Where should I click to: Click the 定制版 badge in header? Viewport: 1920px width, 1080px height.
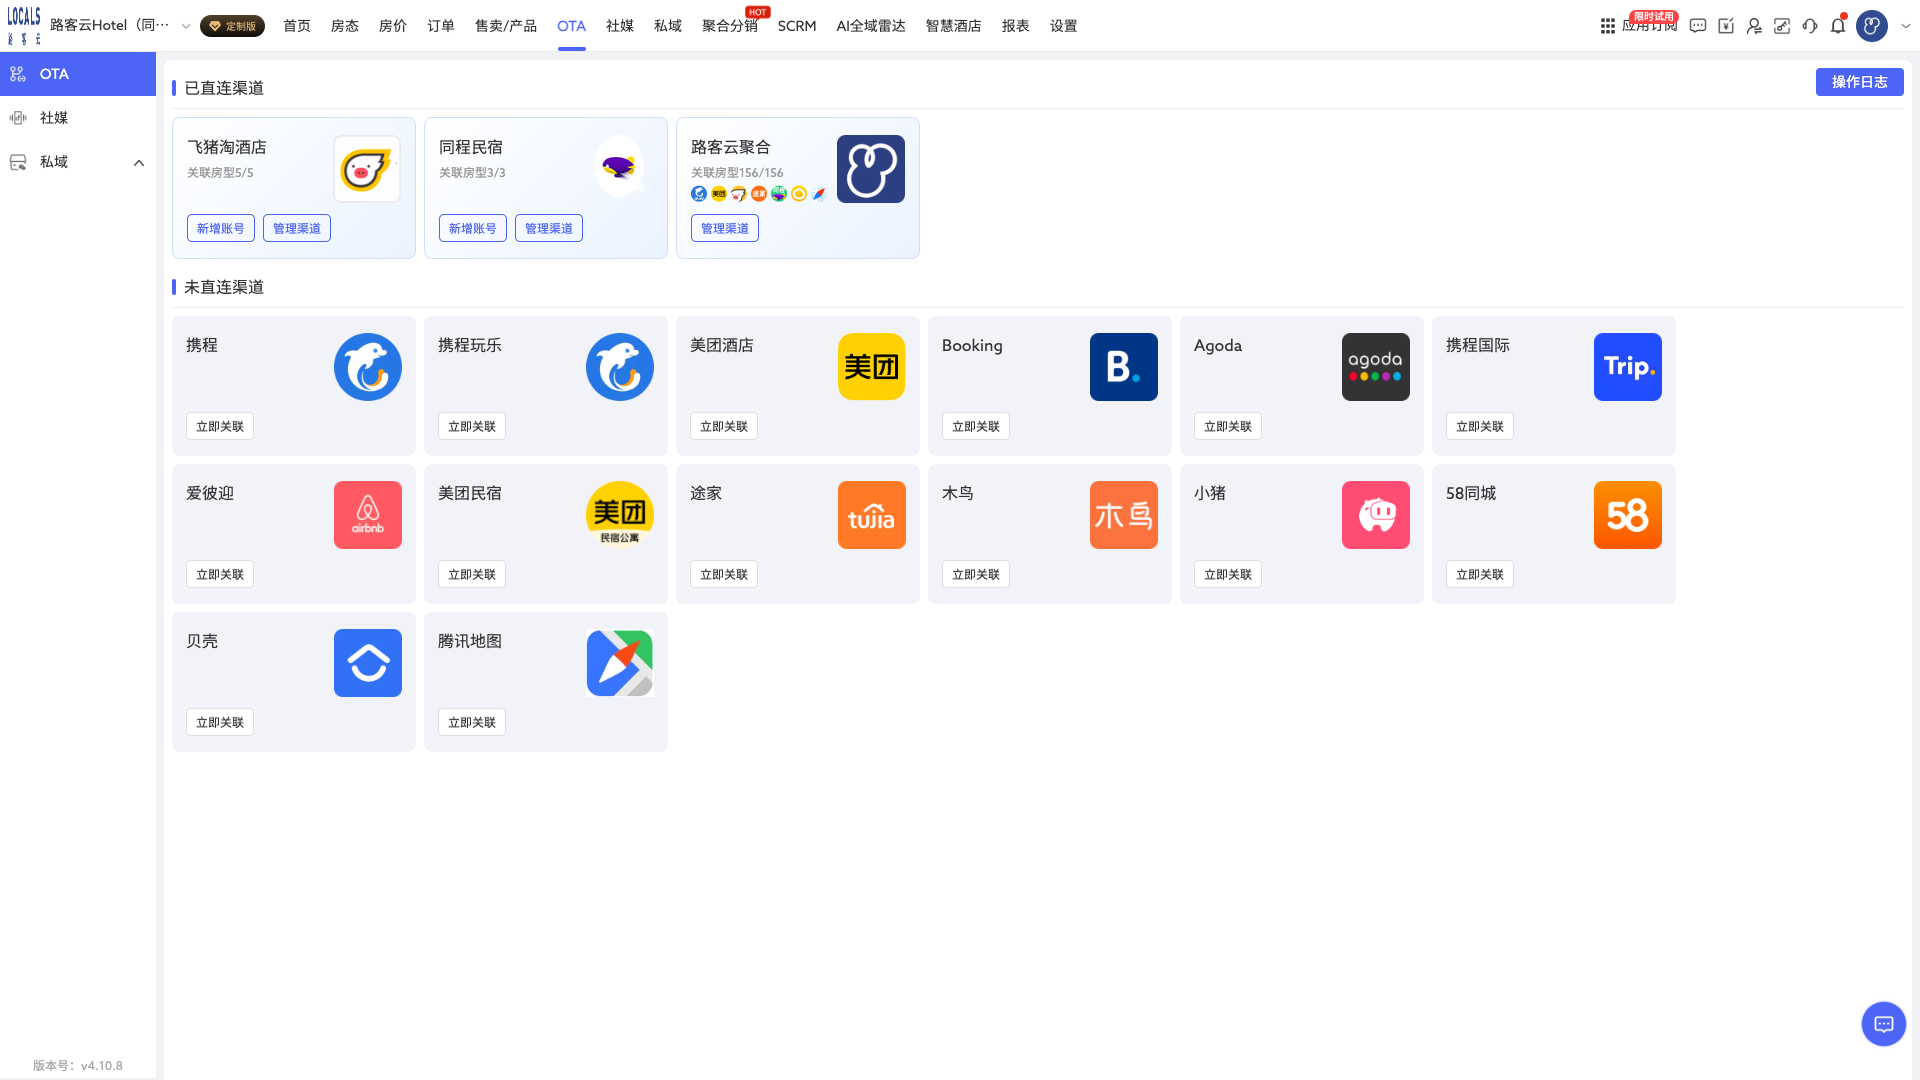coord(232,26)
